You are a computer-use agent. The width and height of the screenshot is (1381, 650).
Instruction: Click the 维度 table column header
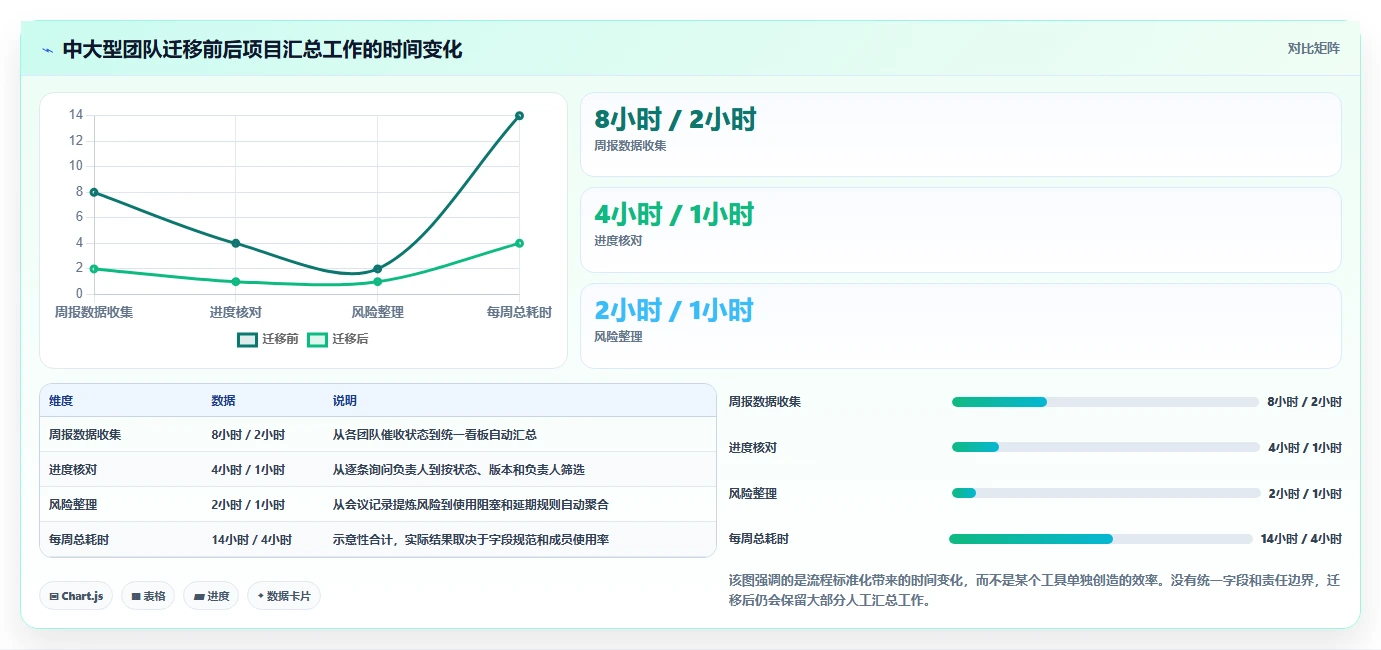click(61, 400)
